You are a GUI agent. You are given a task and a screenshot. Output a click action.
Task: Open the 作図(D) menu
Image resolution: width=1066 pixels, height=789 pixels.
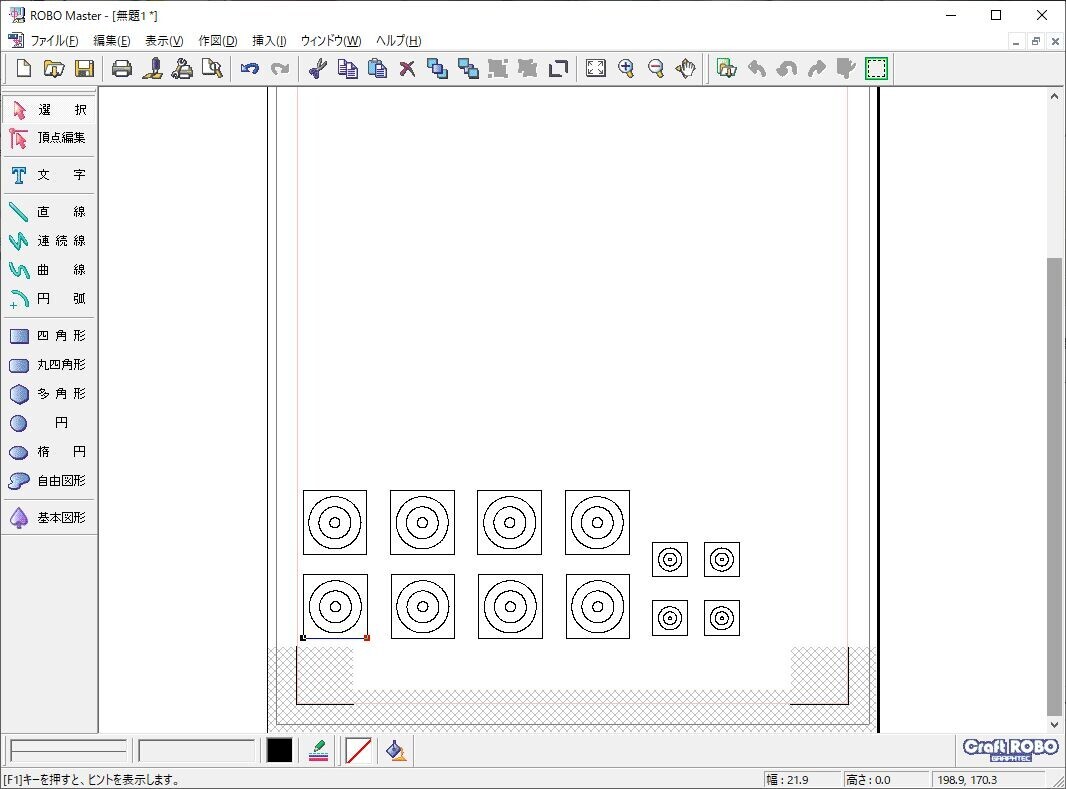(218, 40)
